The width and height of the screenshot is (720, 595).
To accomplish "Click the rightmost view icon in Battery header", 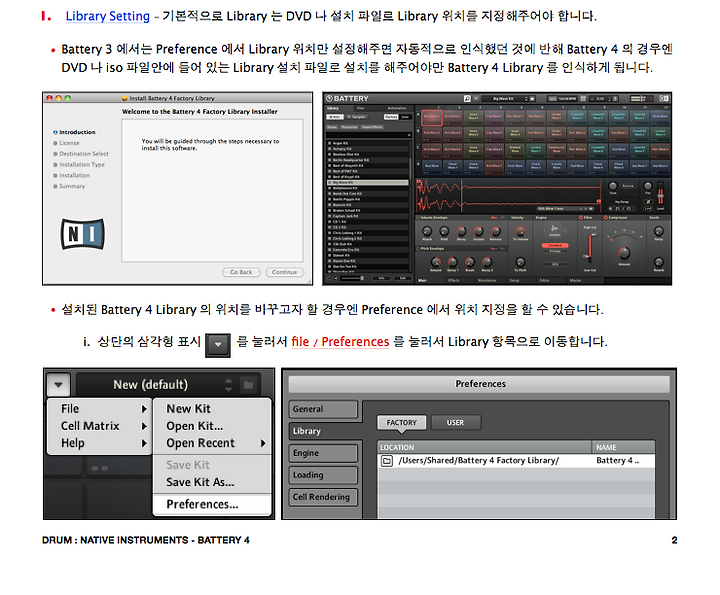I will [664, 98].
